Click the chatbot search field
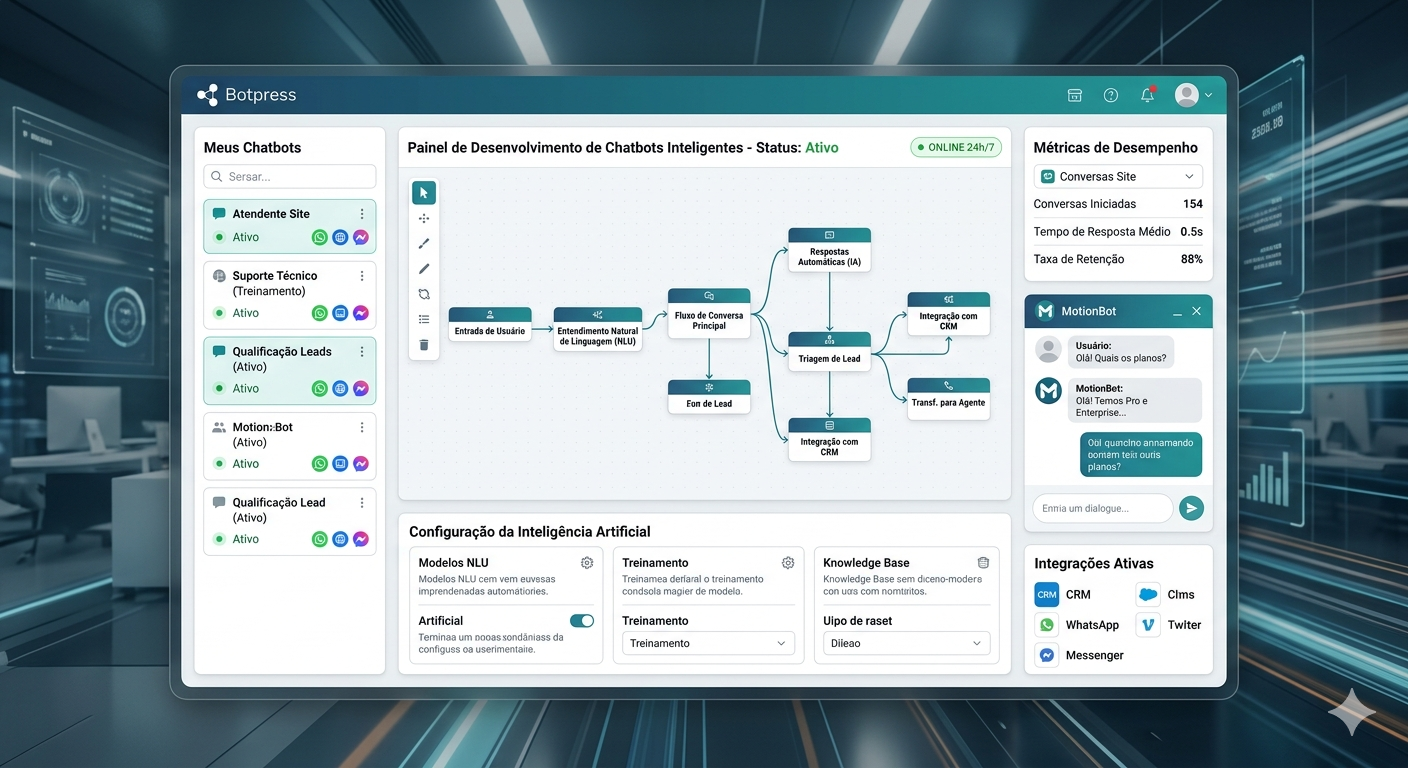 coord(290,176)
